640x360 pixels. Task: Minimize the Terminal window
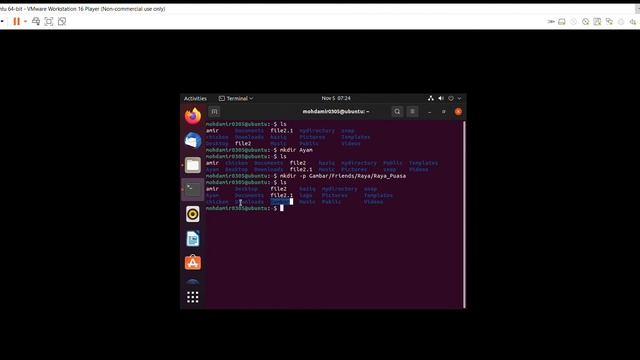tap(429, 111)
